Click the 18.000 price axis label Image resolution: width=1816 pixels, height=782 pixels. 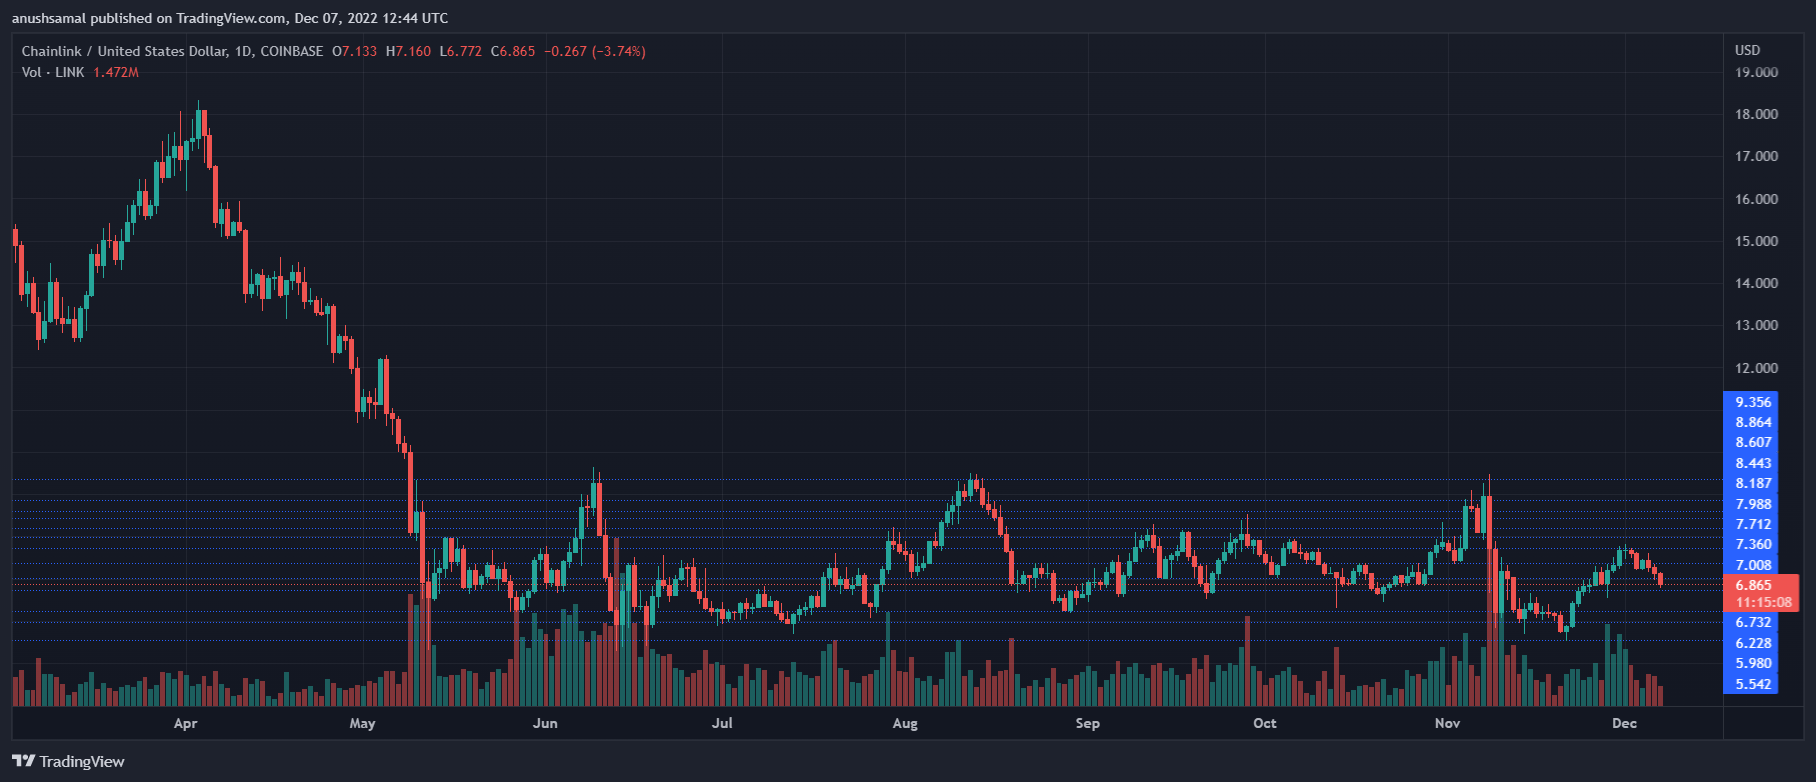[x=1756, y=114]
